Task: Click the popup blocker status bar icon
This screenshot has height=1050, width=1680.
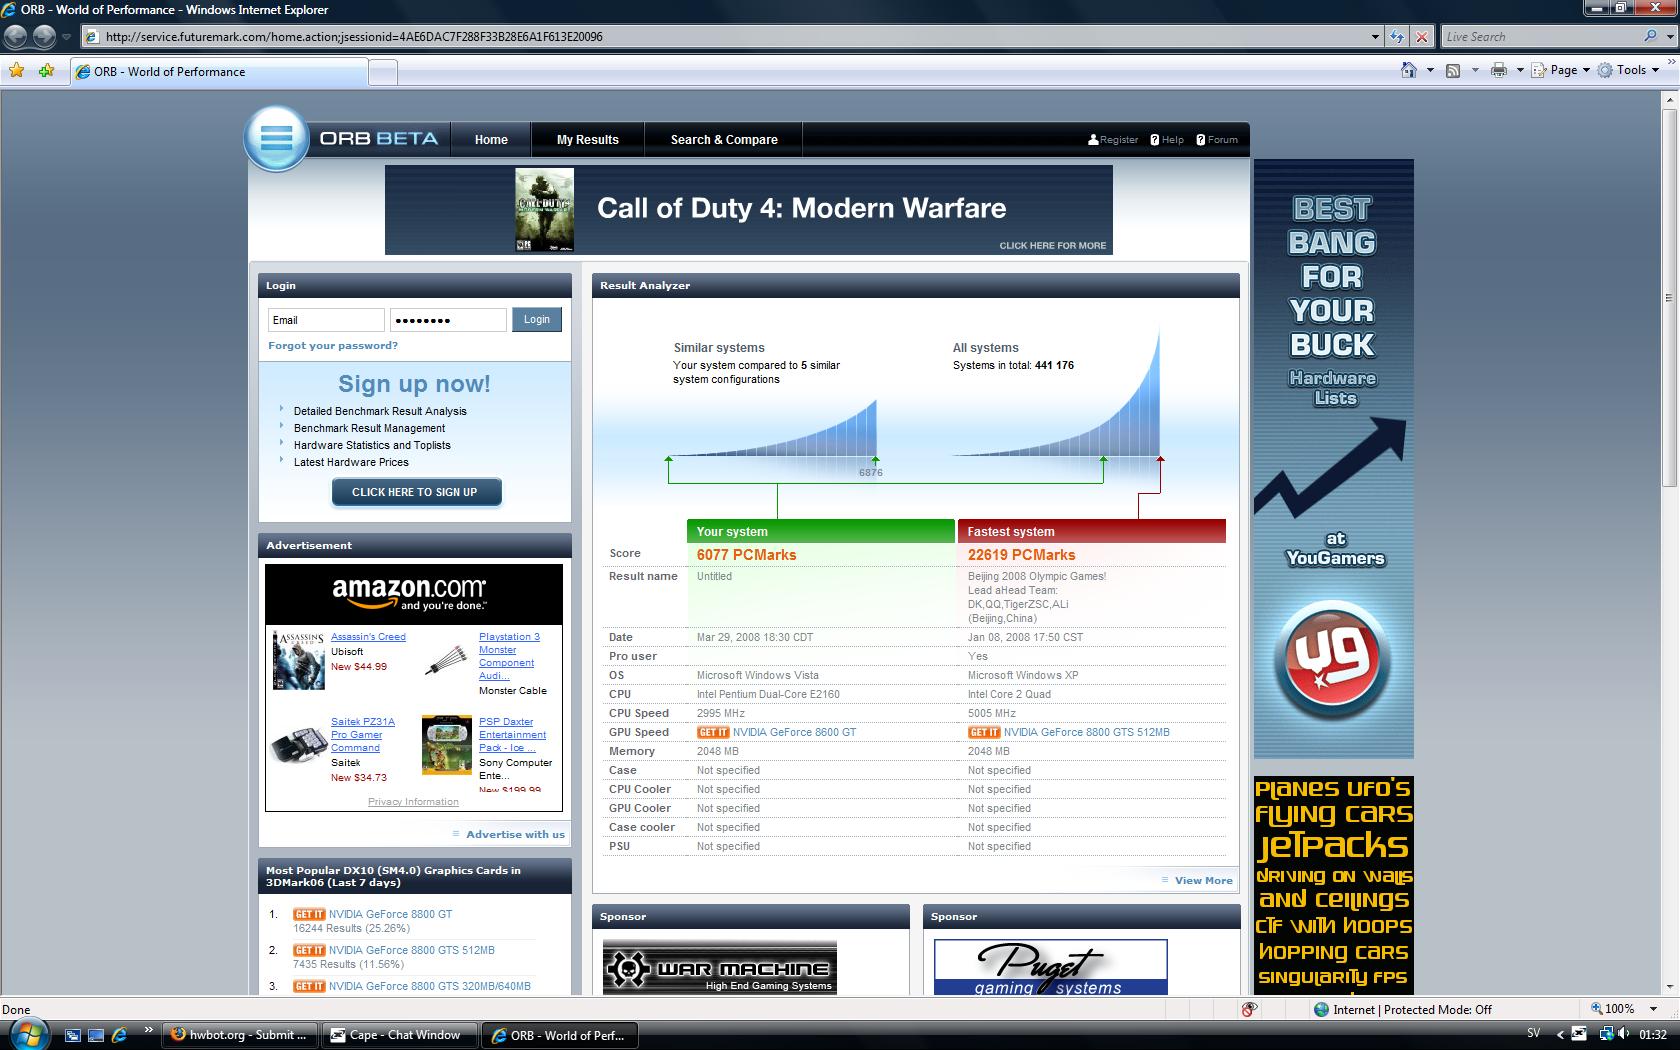Action: pyautogui.click(x=1249, y=1009)
